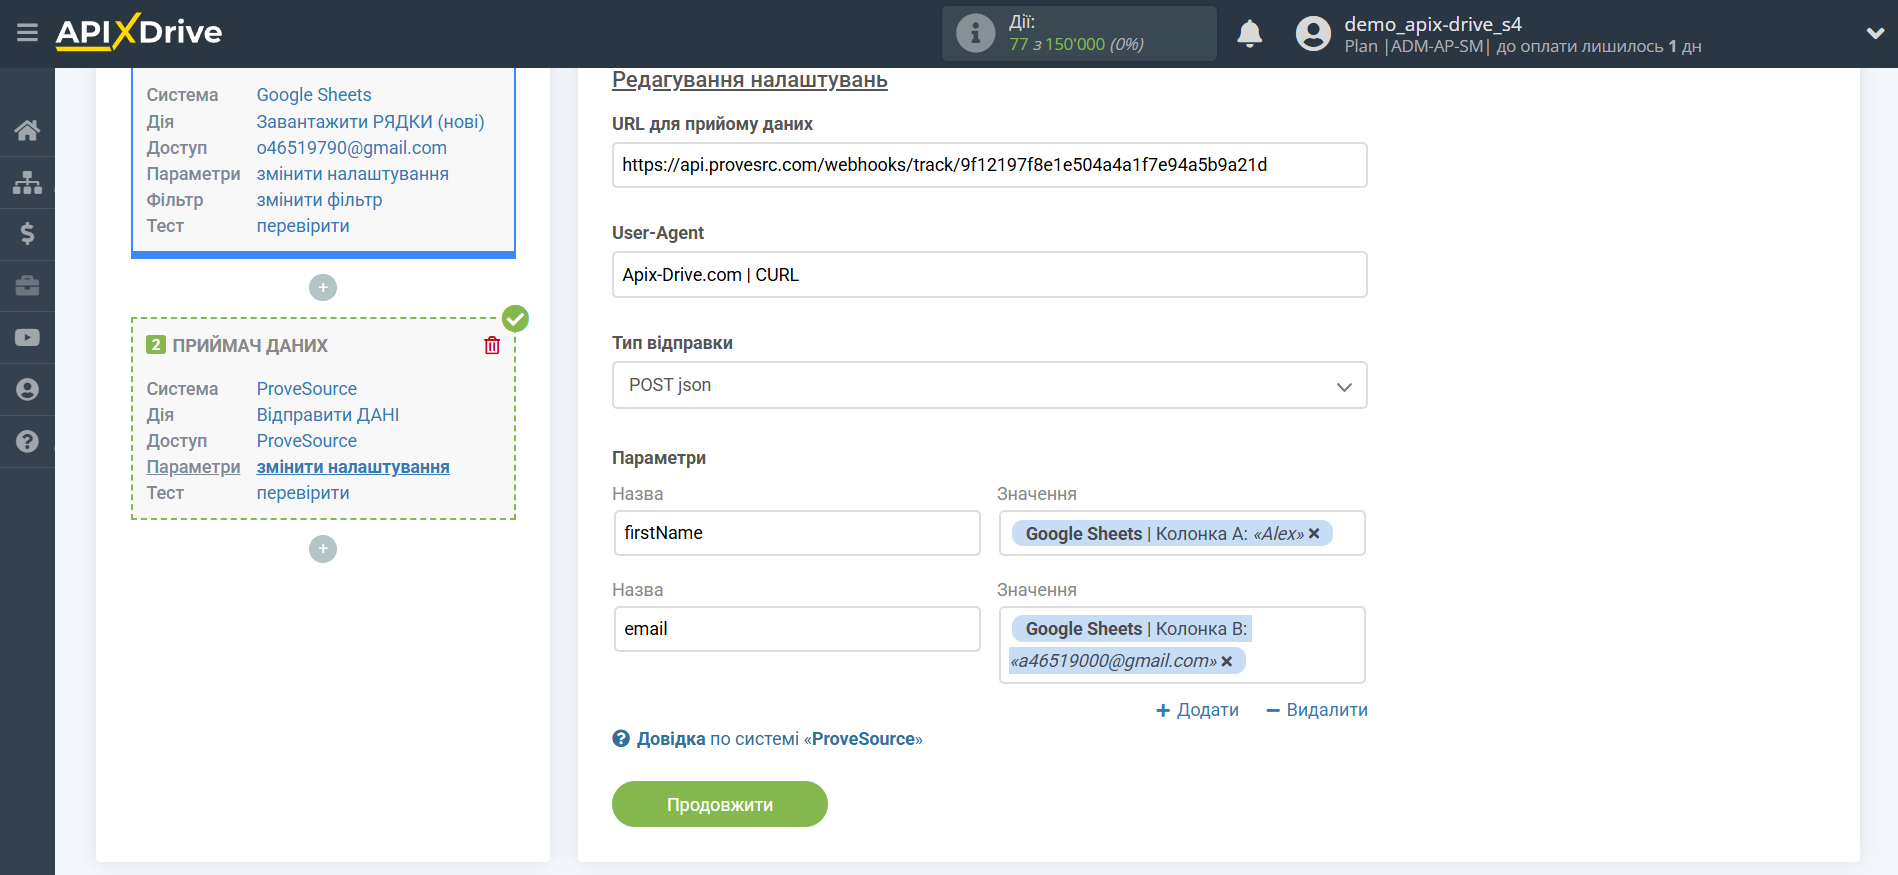Open help question icon in sidebar
The height and width of the screenshot is (875, 1898).
click(x=27, y=441)
